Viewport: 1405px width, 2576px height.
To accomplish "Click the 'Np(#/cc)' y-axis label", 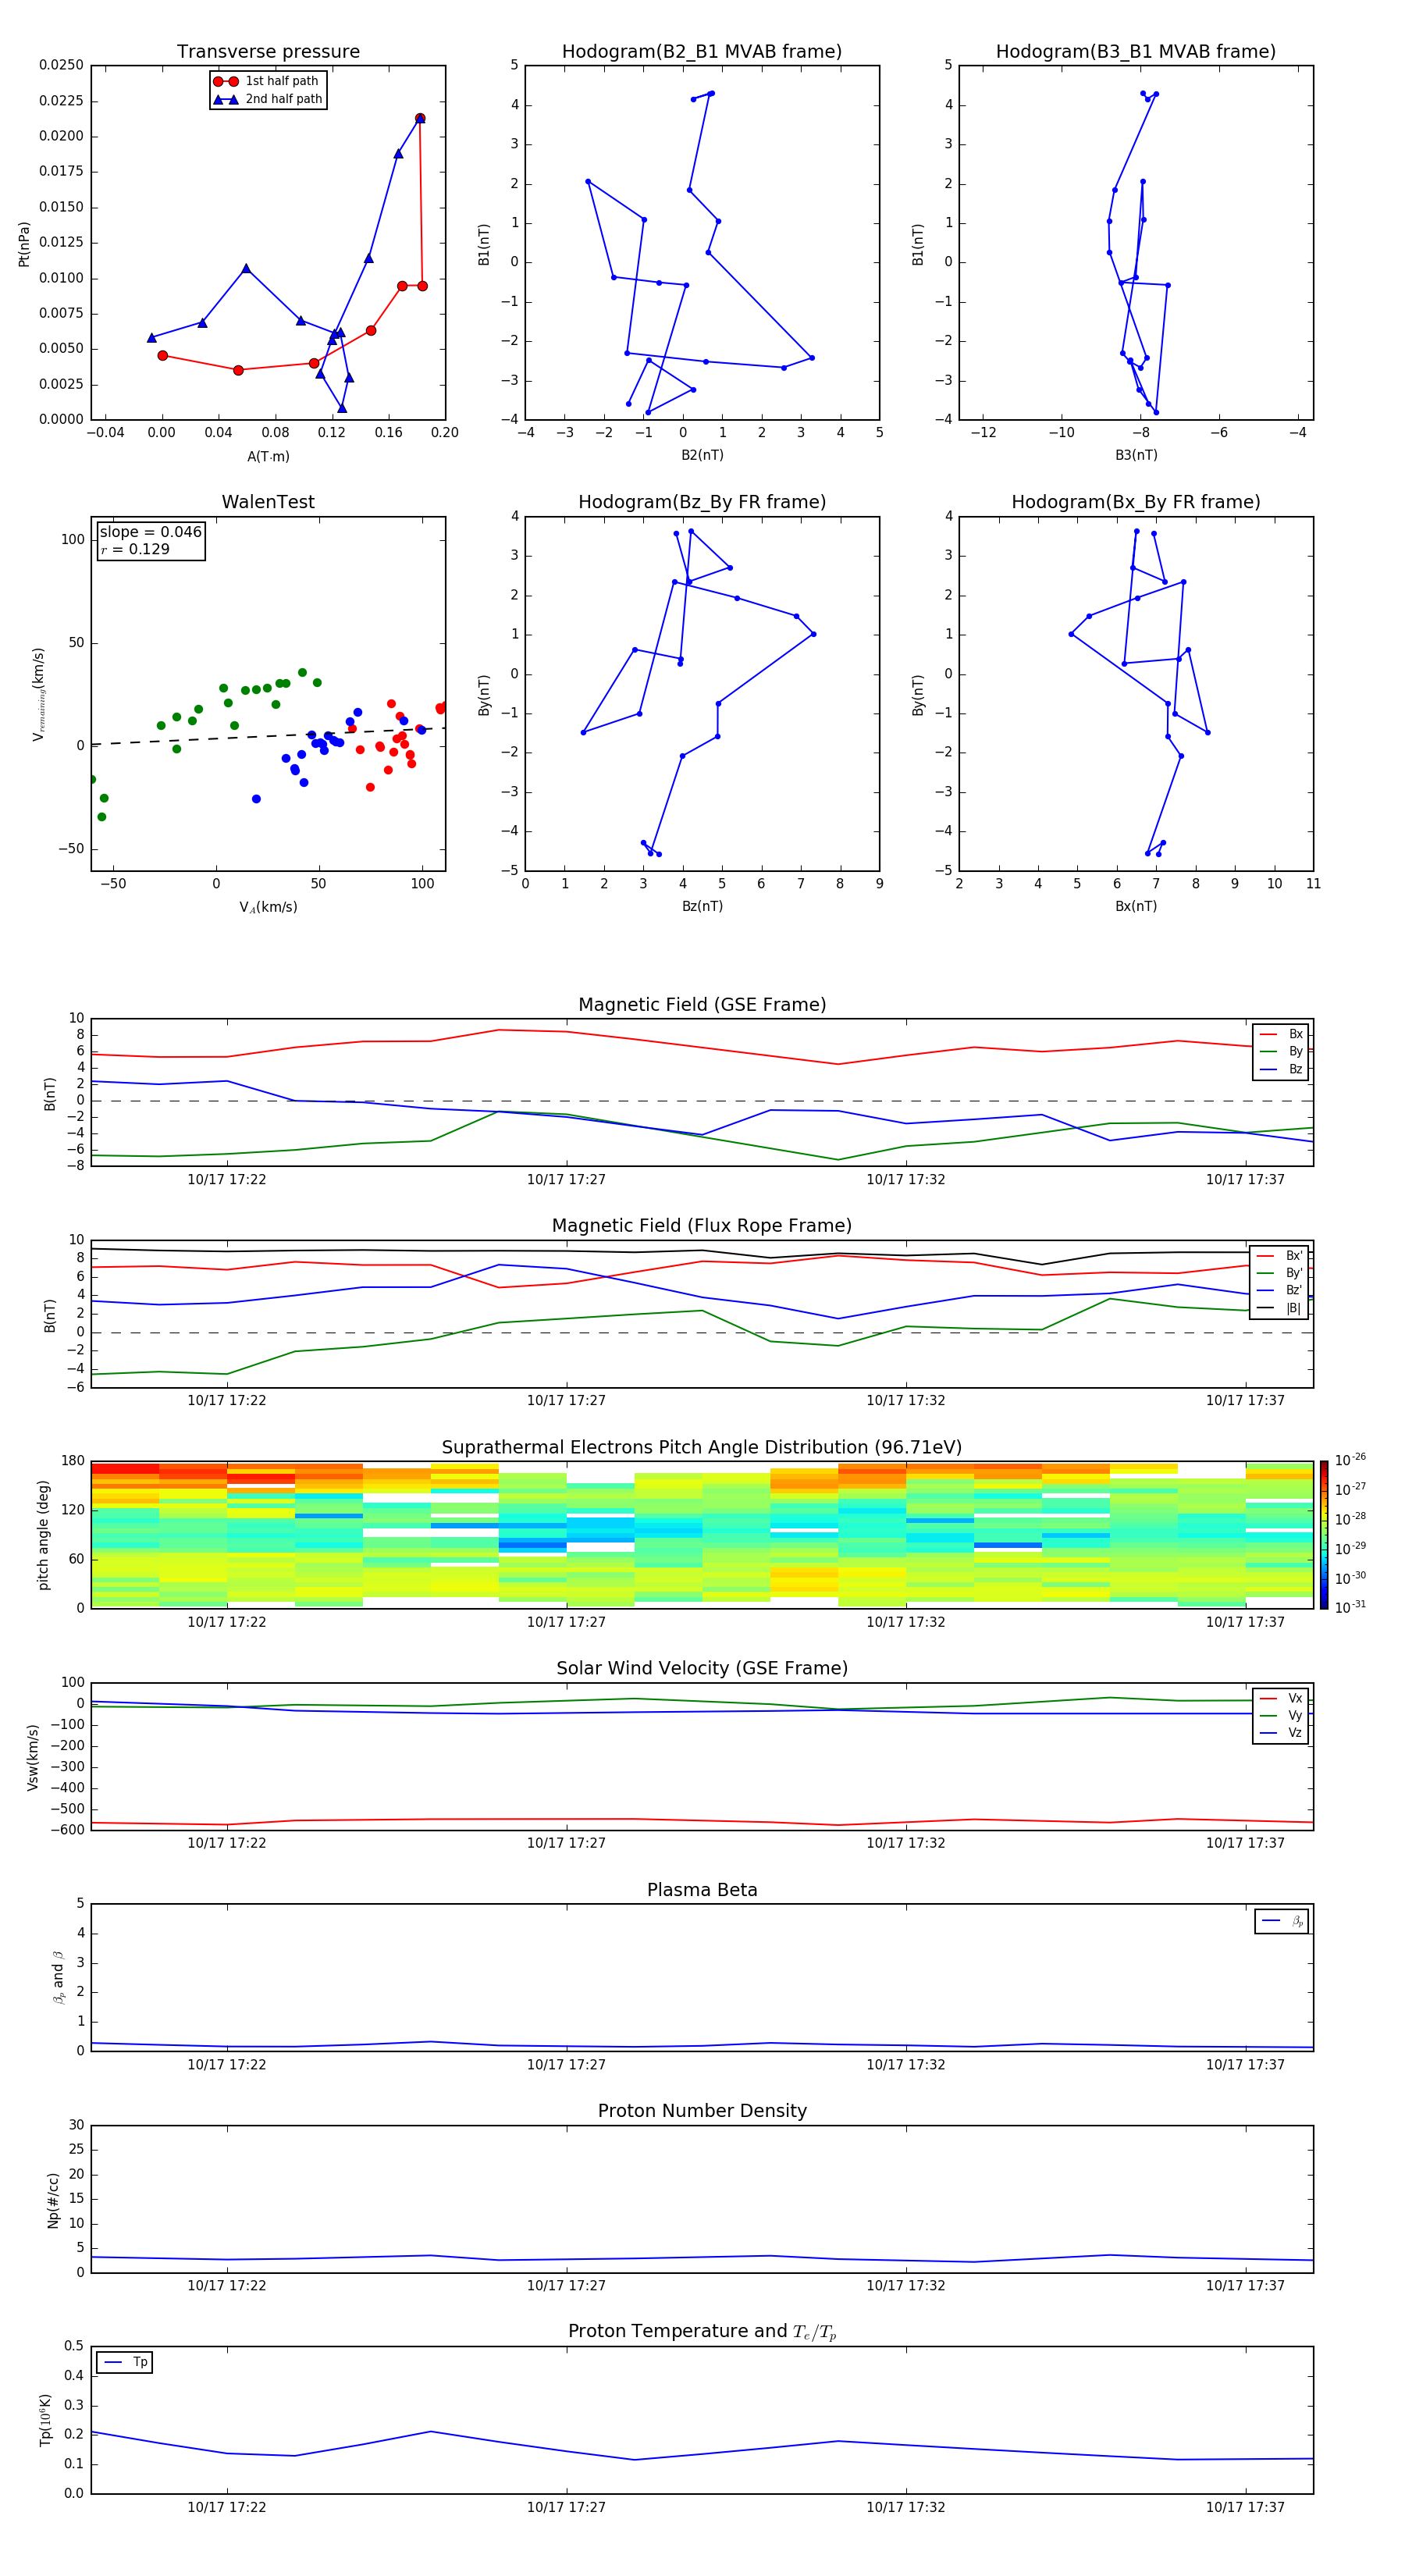I will click(53, 2200).
